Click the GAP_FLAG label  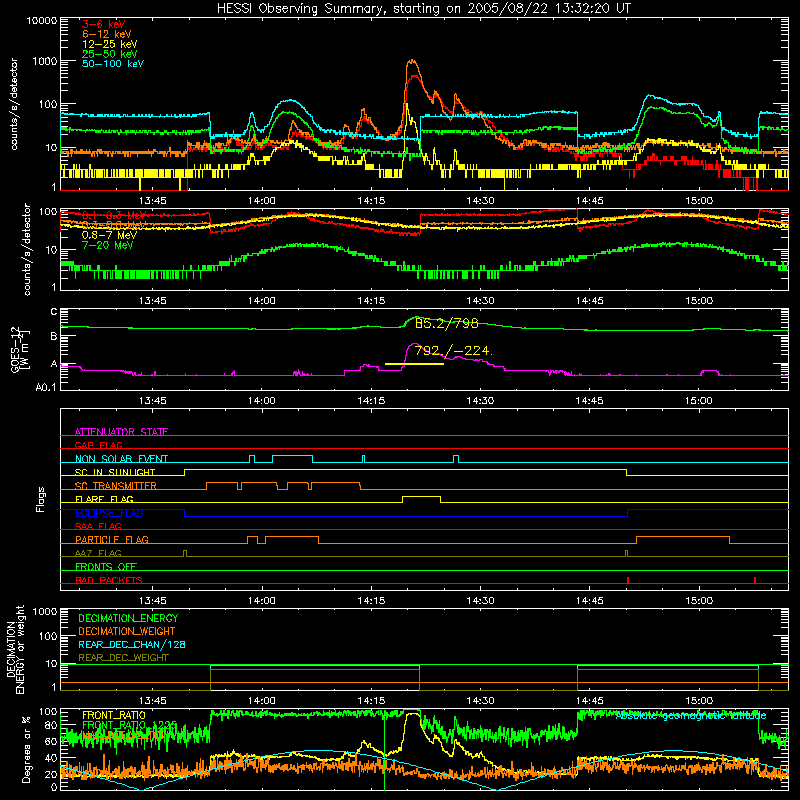coord(98,445)
